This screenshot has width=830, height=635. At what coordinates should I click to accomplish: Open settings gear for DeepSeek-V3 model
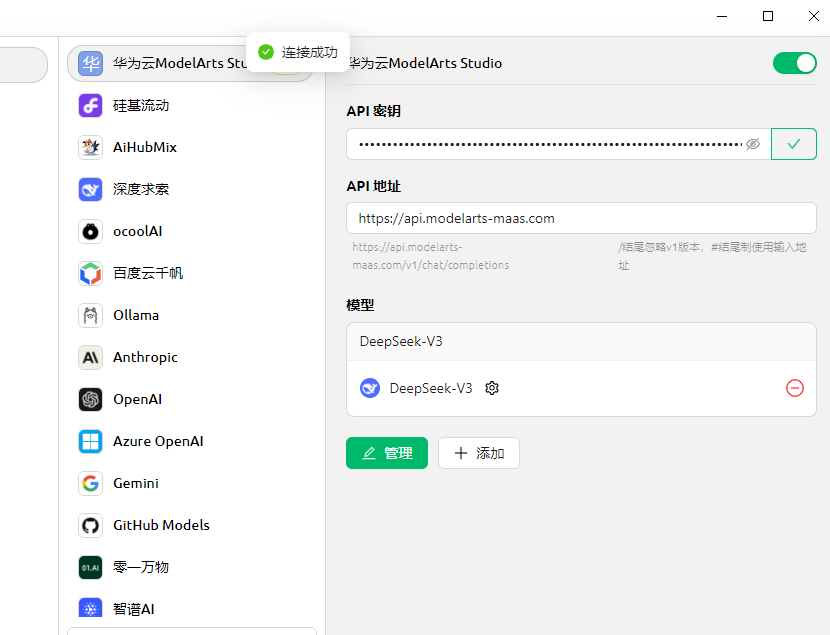[492, 388]
